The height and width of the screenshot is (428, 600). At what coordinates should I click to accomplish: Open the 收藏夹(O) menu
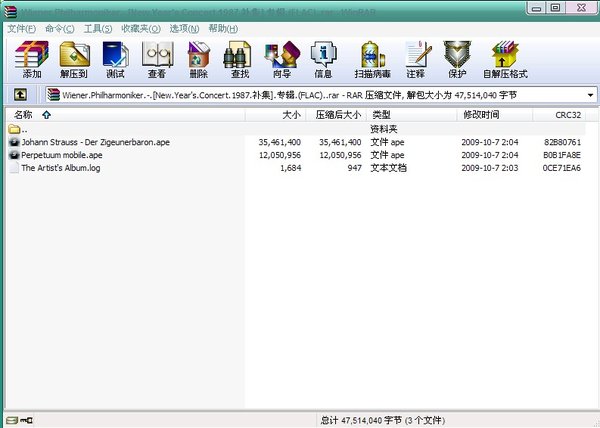141,29
